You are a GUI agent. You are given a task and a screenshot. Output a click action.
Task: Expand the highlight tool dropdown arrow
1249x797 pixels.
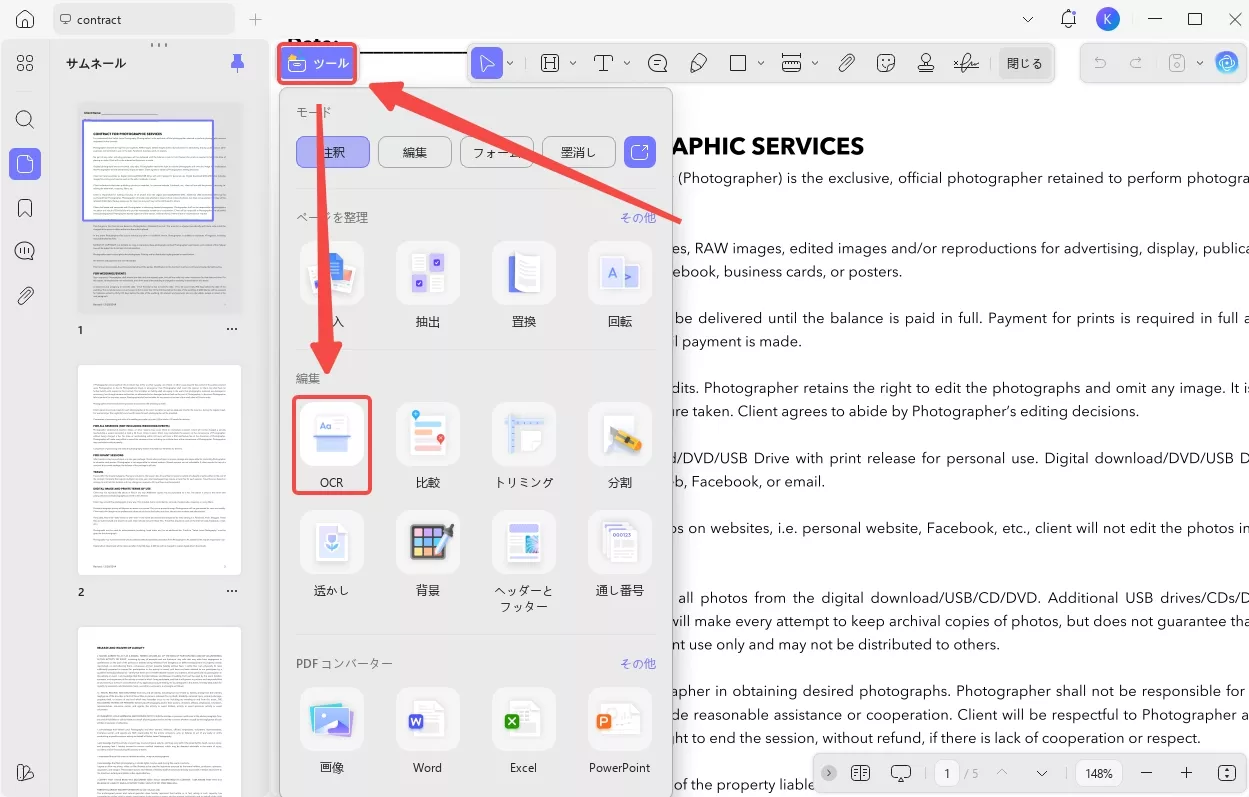tap(573, 63)
